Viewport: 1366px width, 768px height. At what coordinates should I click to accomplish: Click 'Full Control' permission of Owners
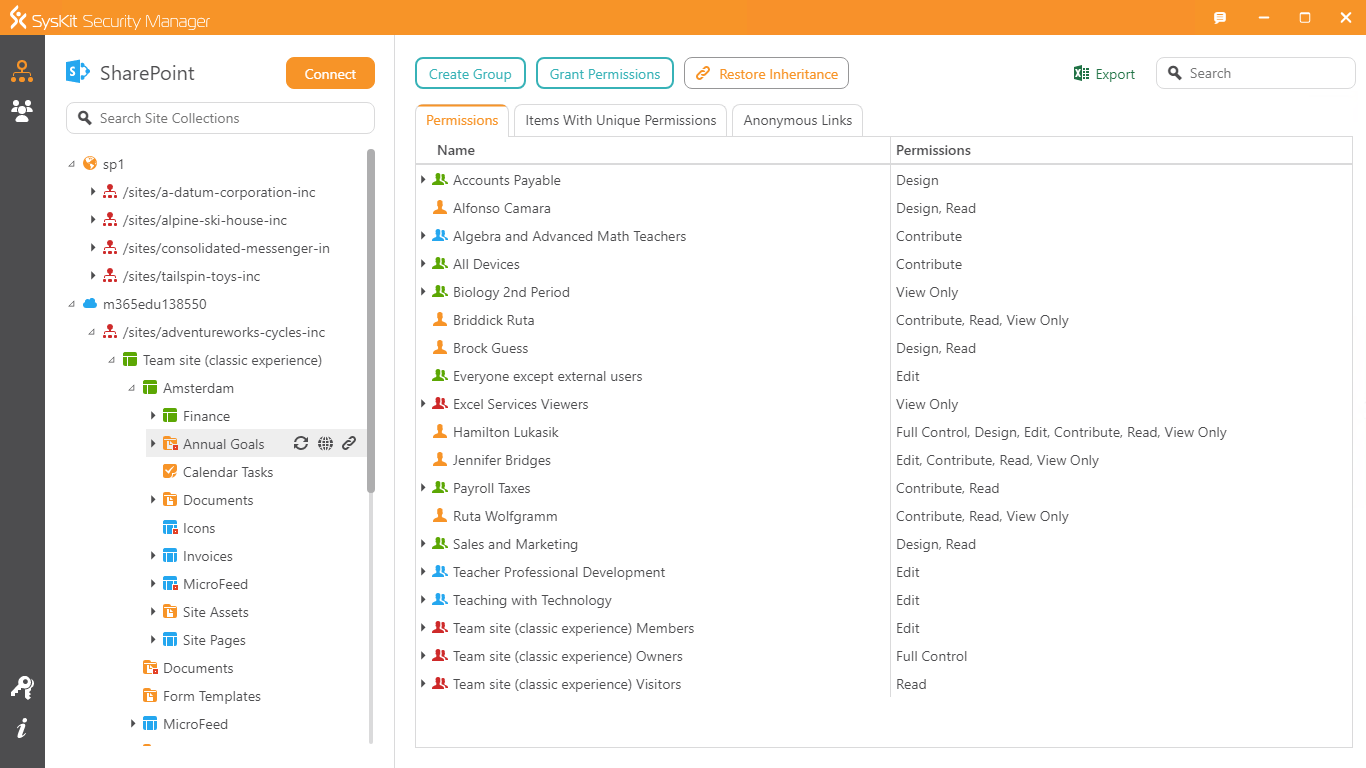[932, 656]
